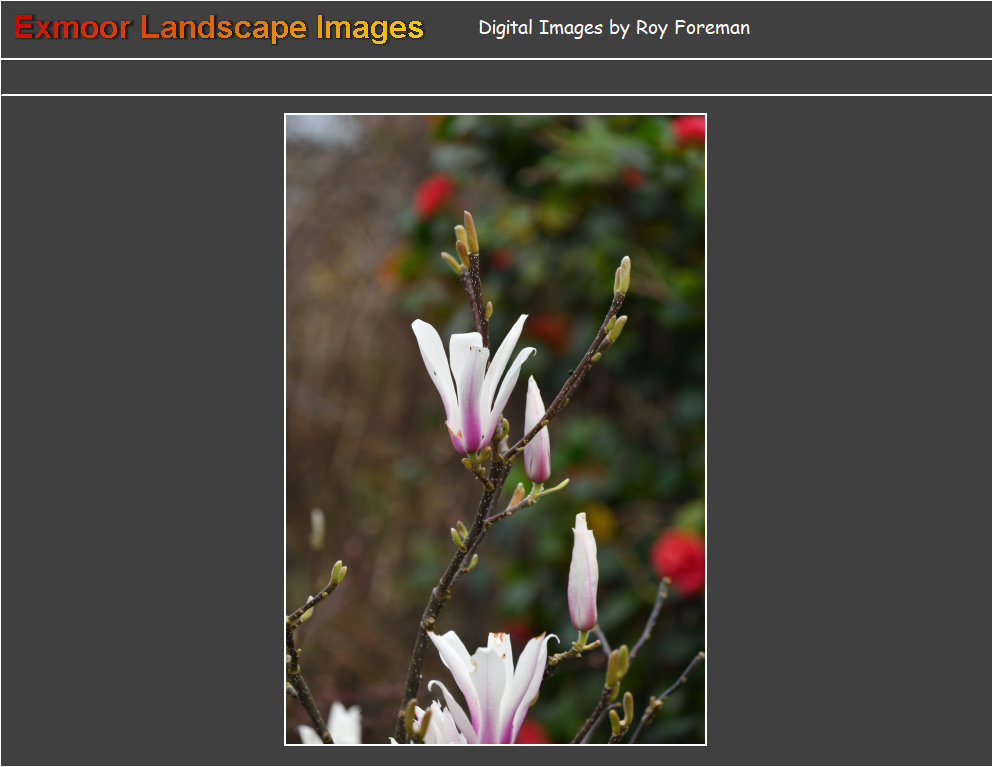
Task: Click the empty navigation strip below the header
Action: pyautogui.click(x=496, y=77)
